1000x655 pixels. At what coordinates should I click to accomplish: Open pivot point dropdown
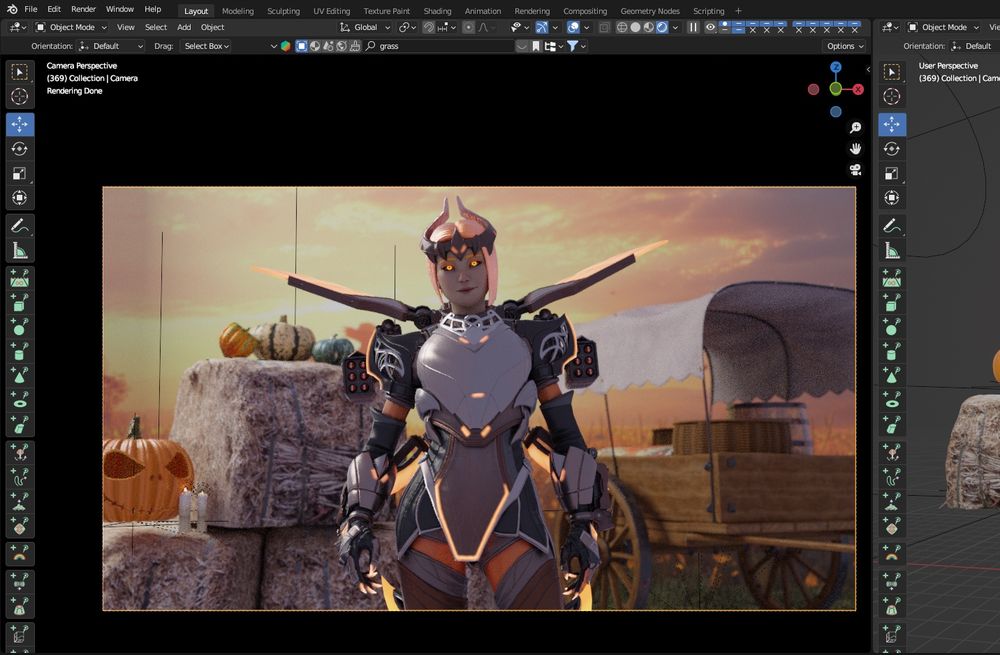407,27
